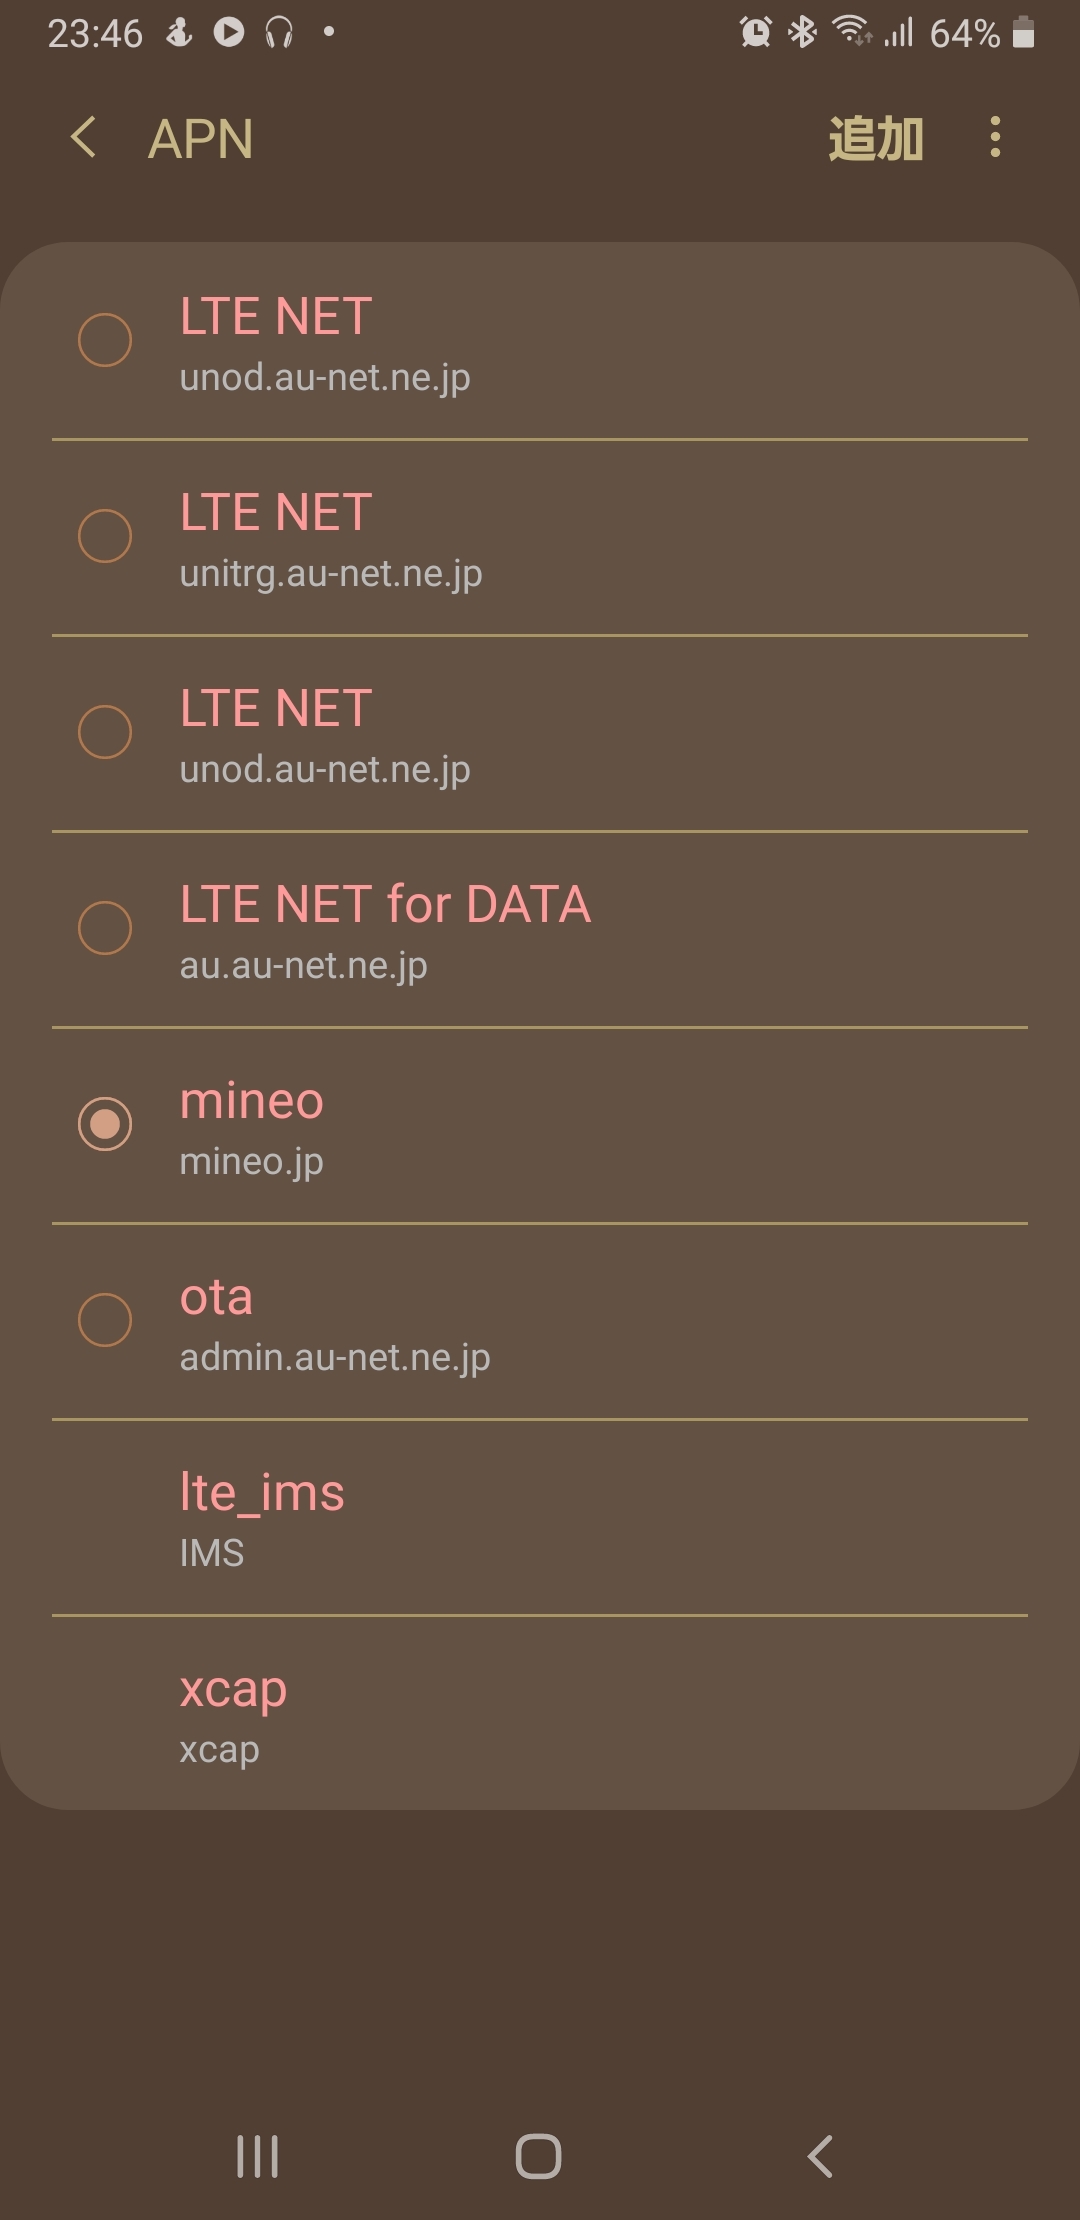The height and width of the screenshot is (2220, 1080).
Task: Tap the headphones status bar icon
Action: click(x=279, y=33)
